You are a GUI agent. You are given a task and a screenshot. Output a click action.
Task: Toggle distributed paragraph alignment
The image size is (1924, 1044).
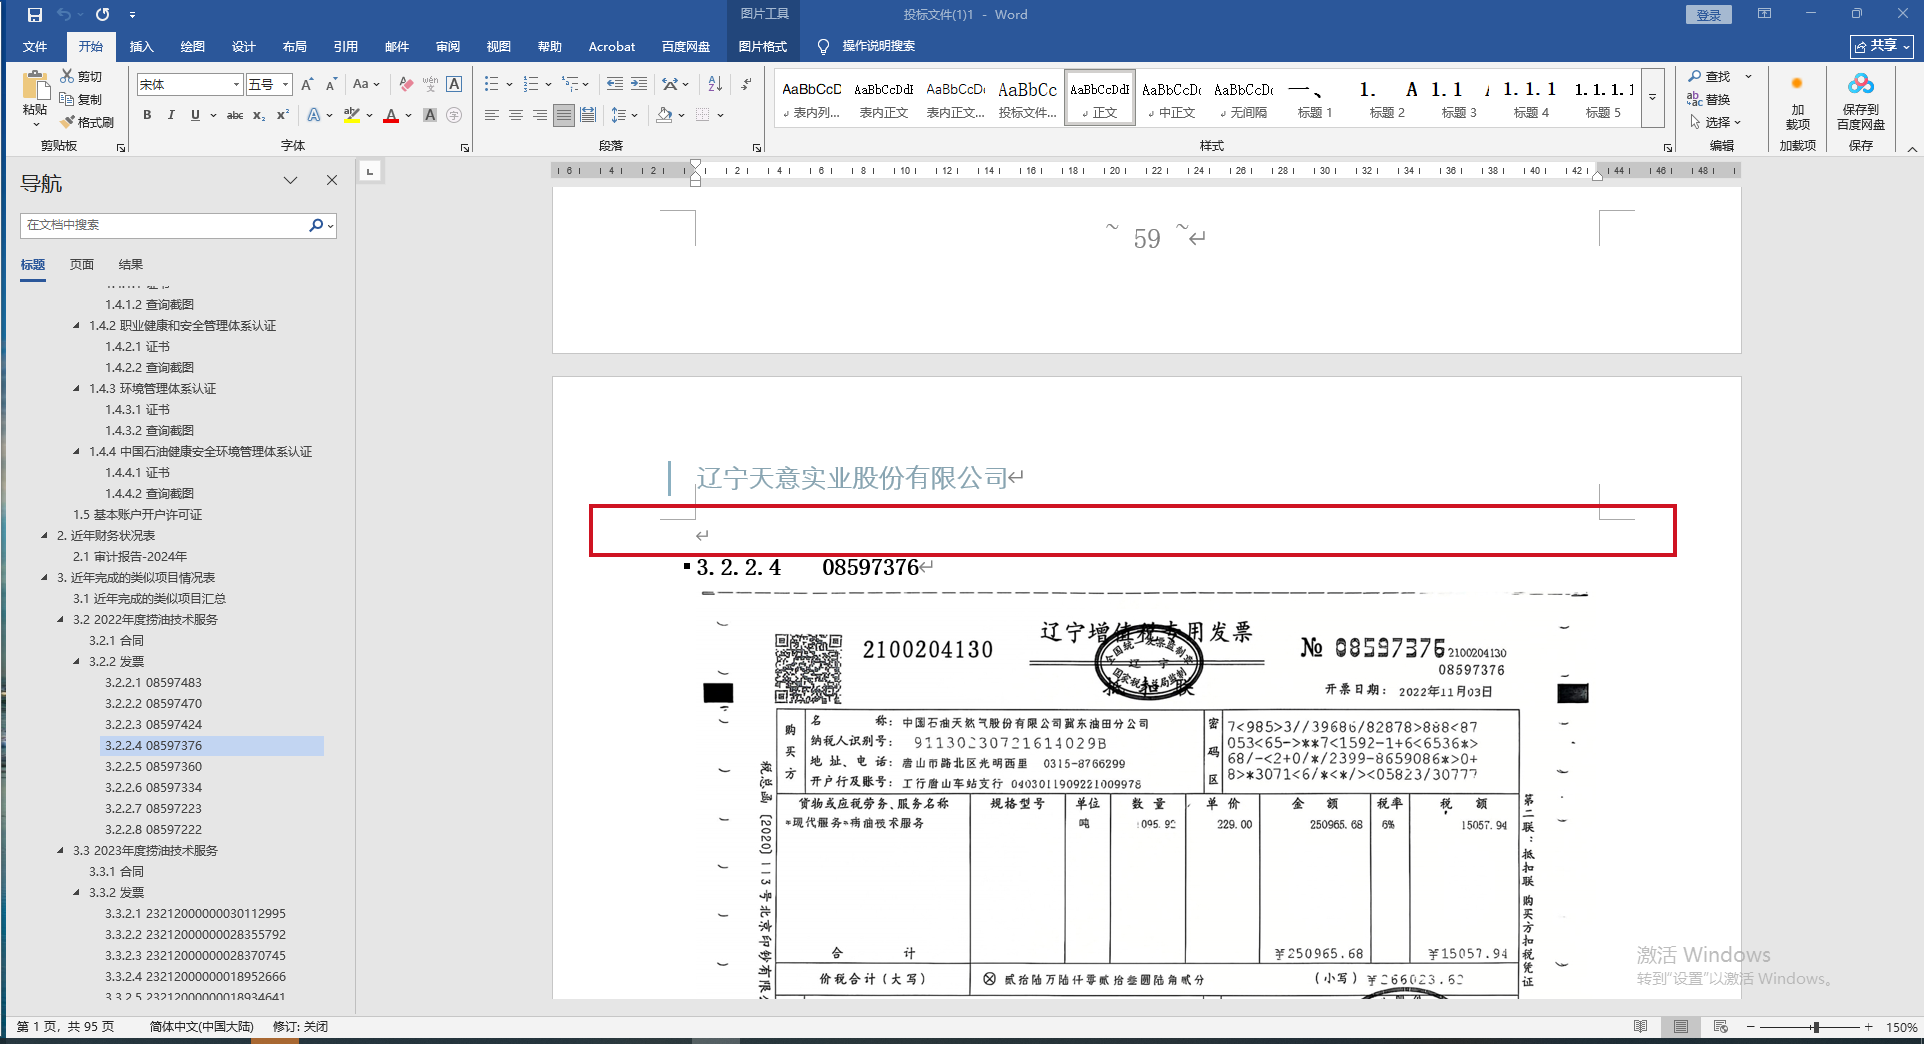point(588,116)
